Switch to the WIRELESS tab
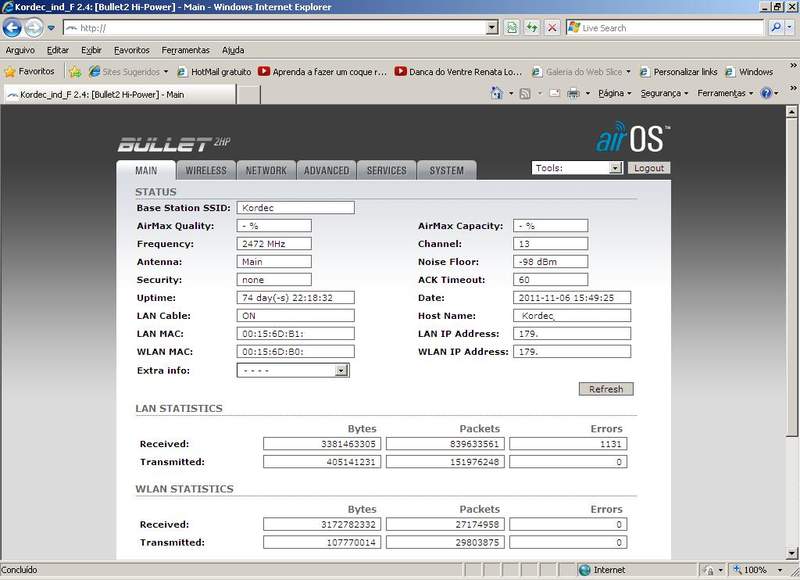This screenshot has height=580, width=800. [206, 170]
